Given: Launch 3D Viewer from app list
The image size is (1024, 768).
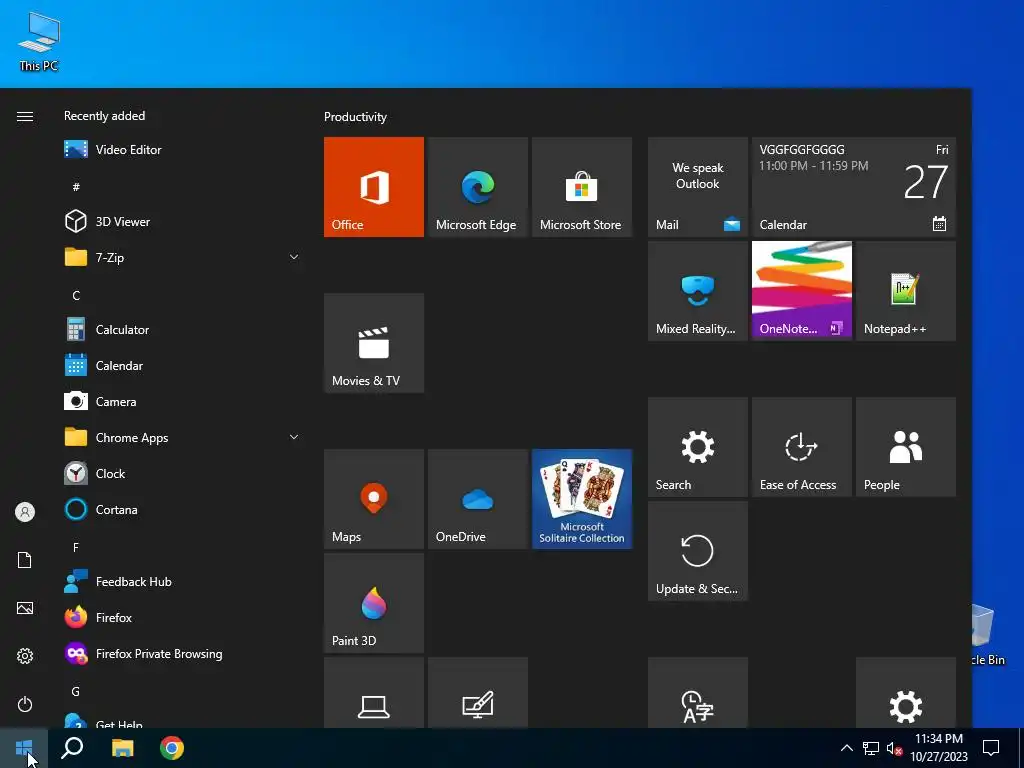Looking at the screenshot, I should pos(182,221).
